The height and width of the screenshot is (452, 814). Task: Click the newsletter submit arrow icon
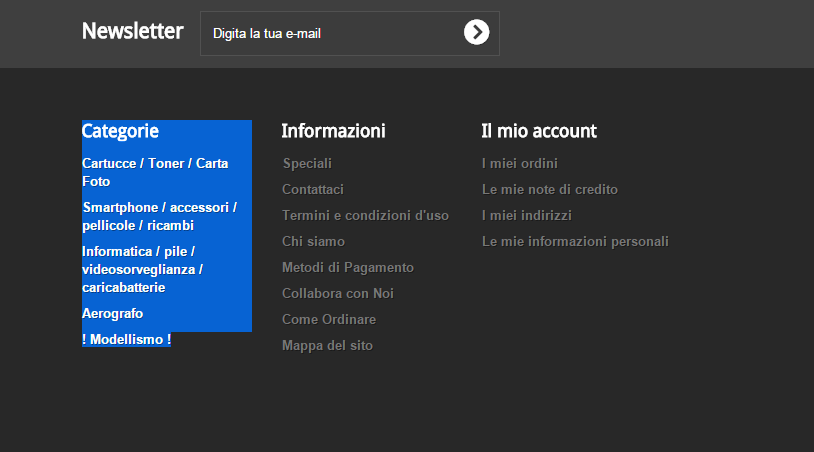(x=477, y=33)
